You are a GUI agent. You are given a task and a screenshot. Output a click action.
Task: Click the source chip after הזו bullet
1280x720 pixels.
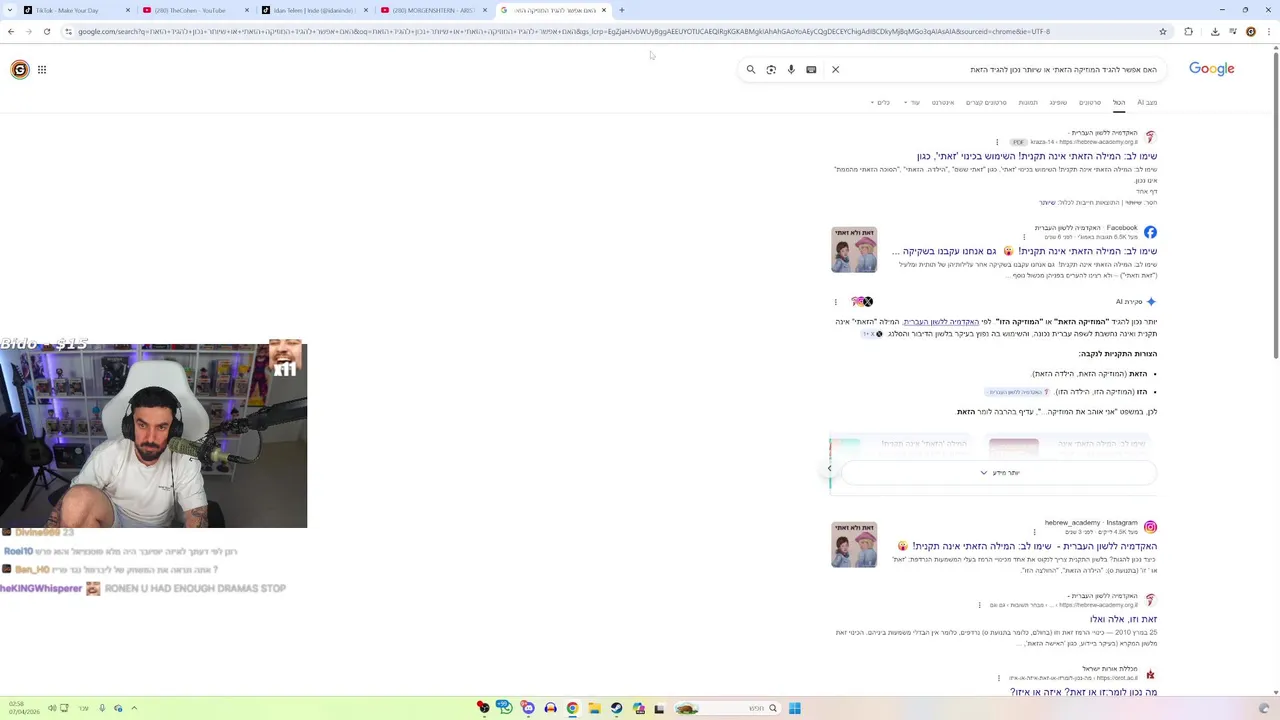[1016, 392]
